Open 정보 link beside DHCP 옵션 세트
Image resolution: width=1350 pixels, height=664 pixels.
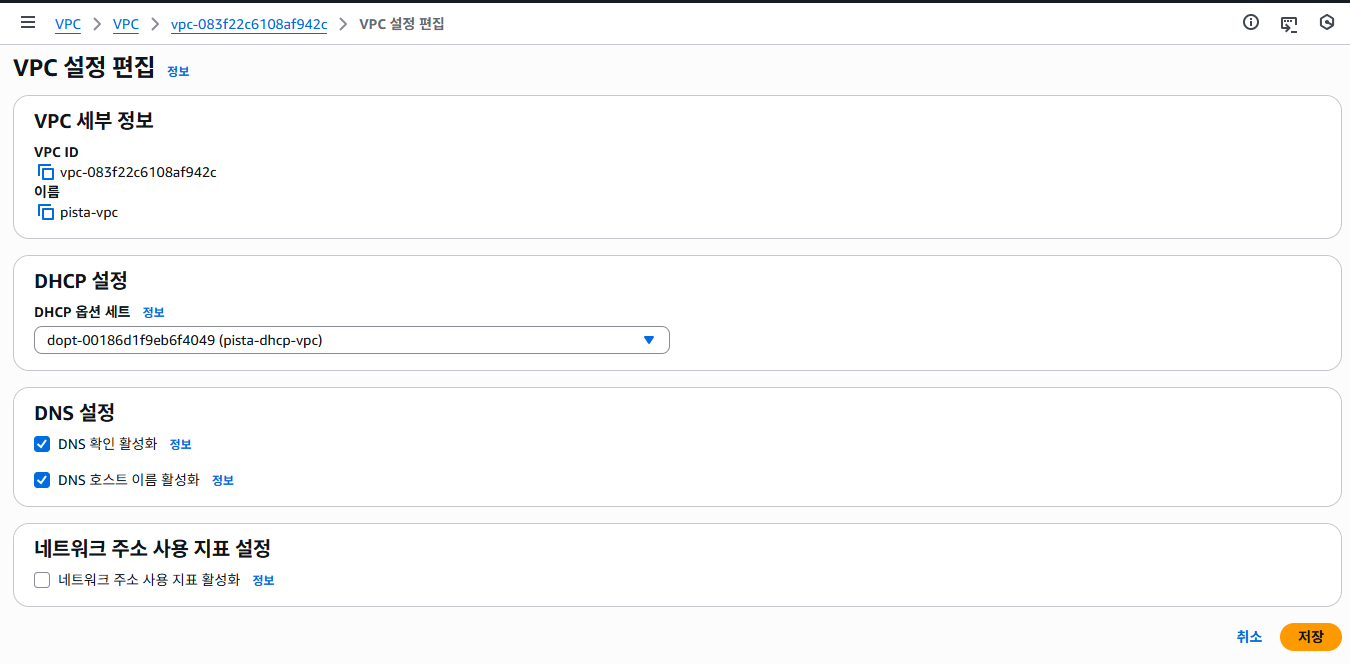tap(153, 313)
